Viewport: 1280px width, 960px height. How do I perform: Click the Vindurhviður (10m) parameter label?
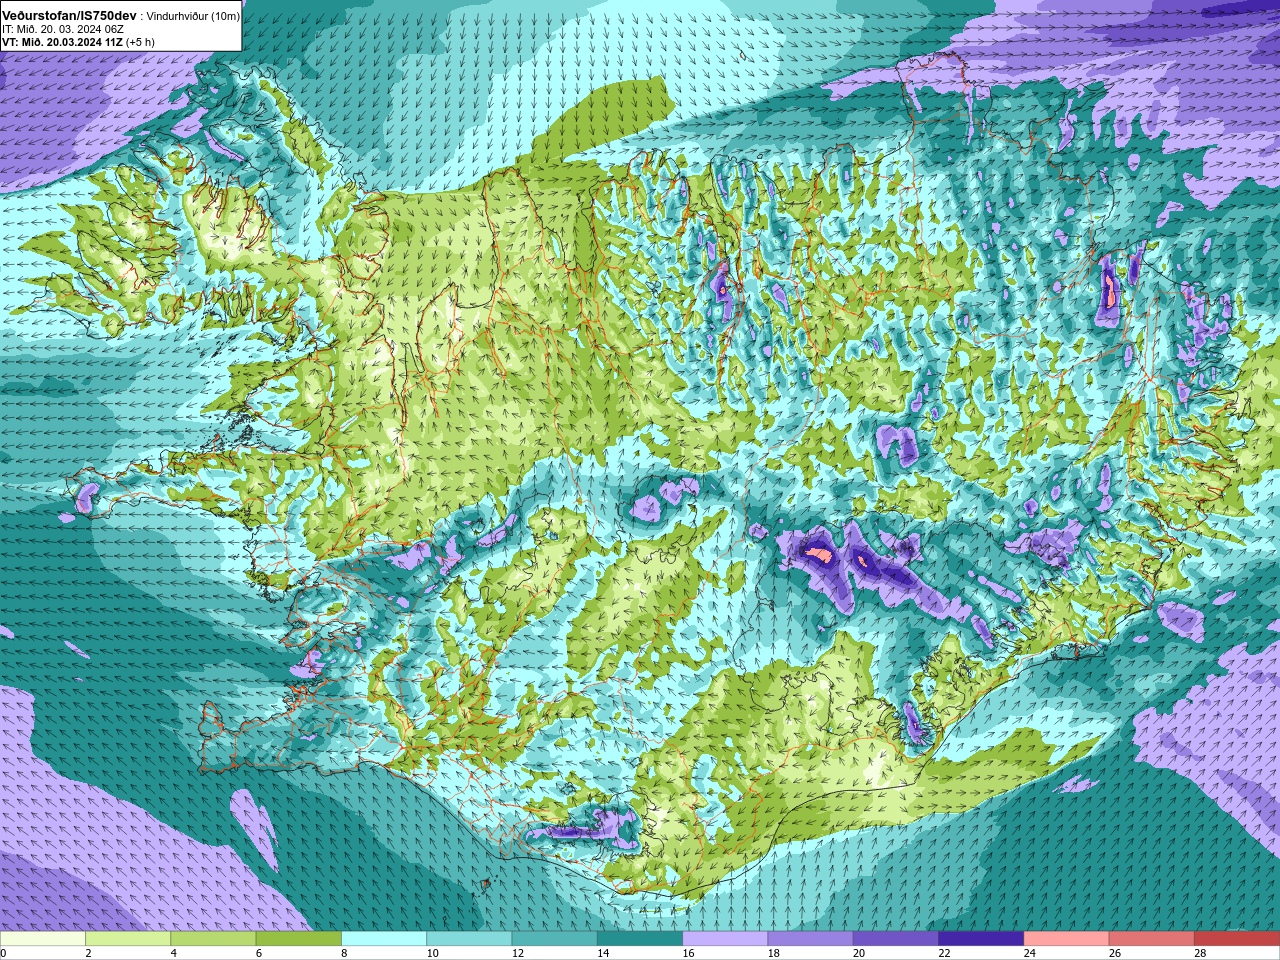(x=193, y=16)
